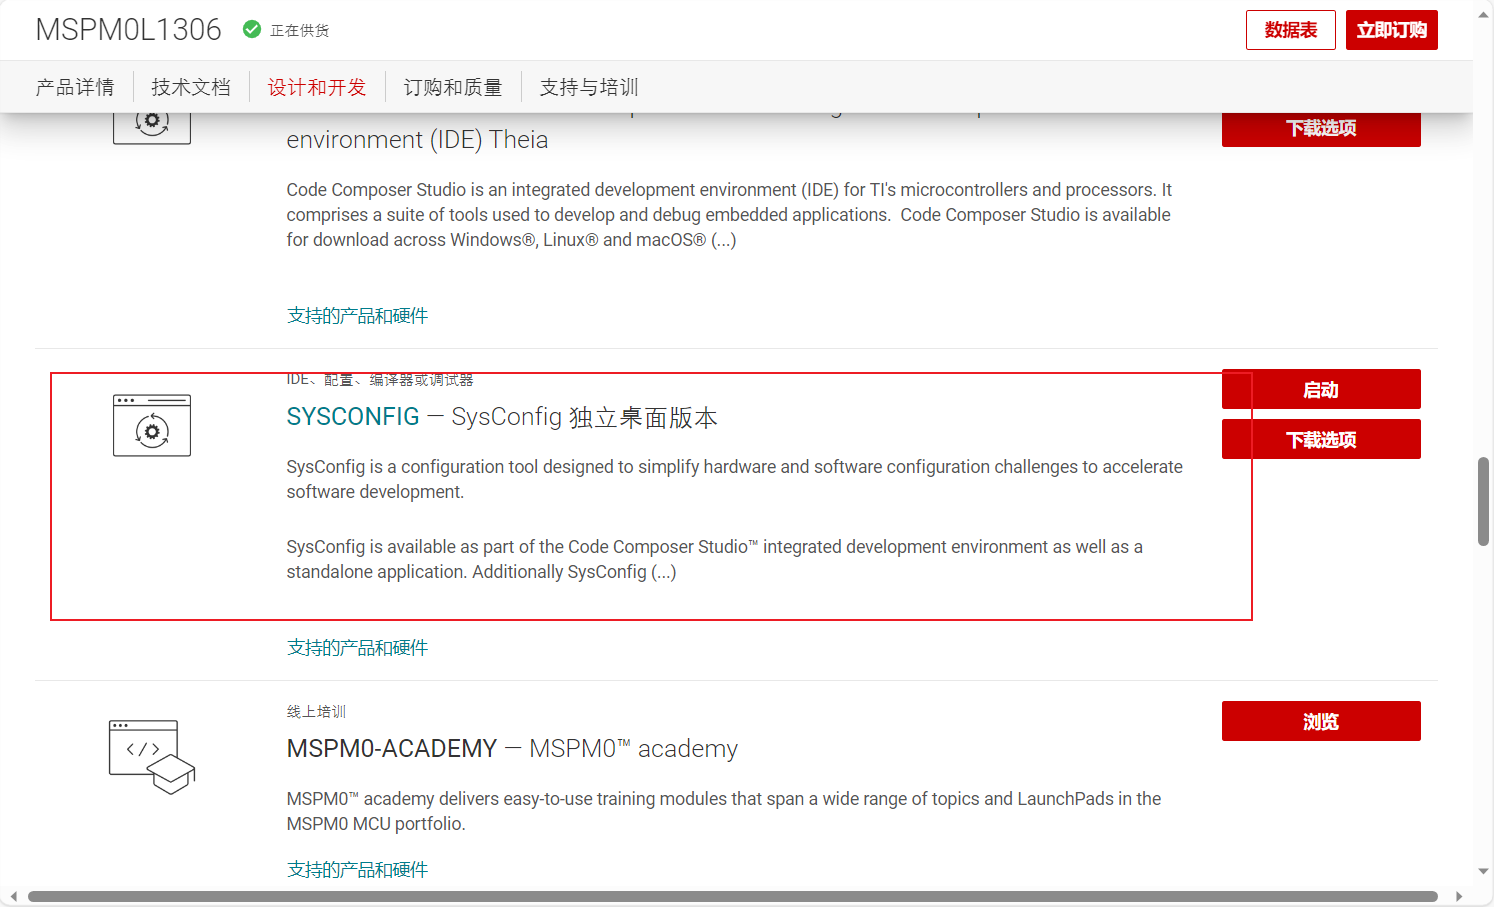Click the SYSCONFIG product title link
Image resolution: width=1494 pixels, height=907 pixels.
(353, 417)
